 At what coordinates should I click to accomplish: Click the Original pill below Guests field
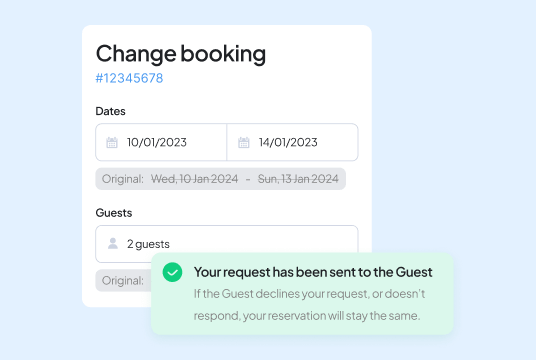(x=123, y=281)
